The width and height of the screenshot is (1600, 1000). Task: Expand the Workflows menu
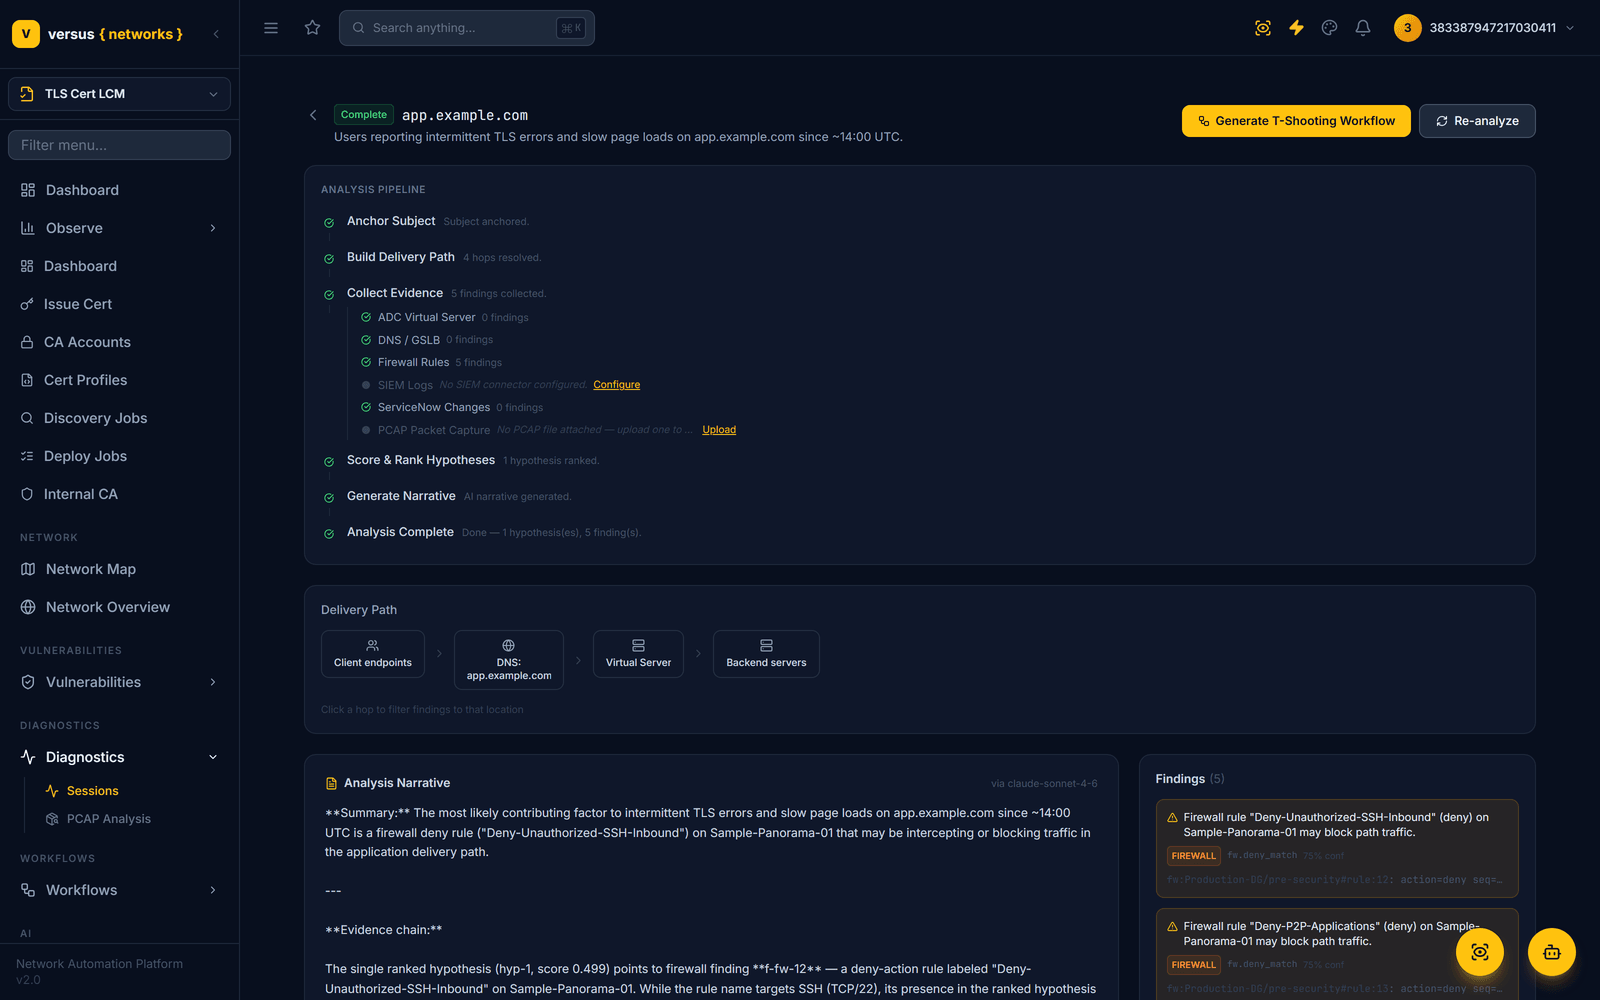(x=119, y=890)
